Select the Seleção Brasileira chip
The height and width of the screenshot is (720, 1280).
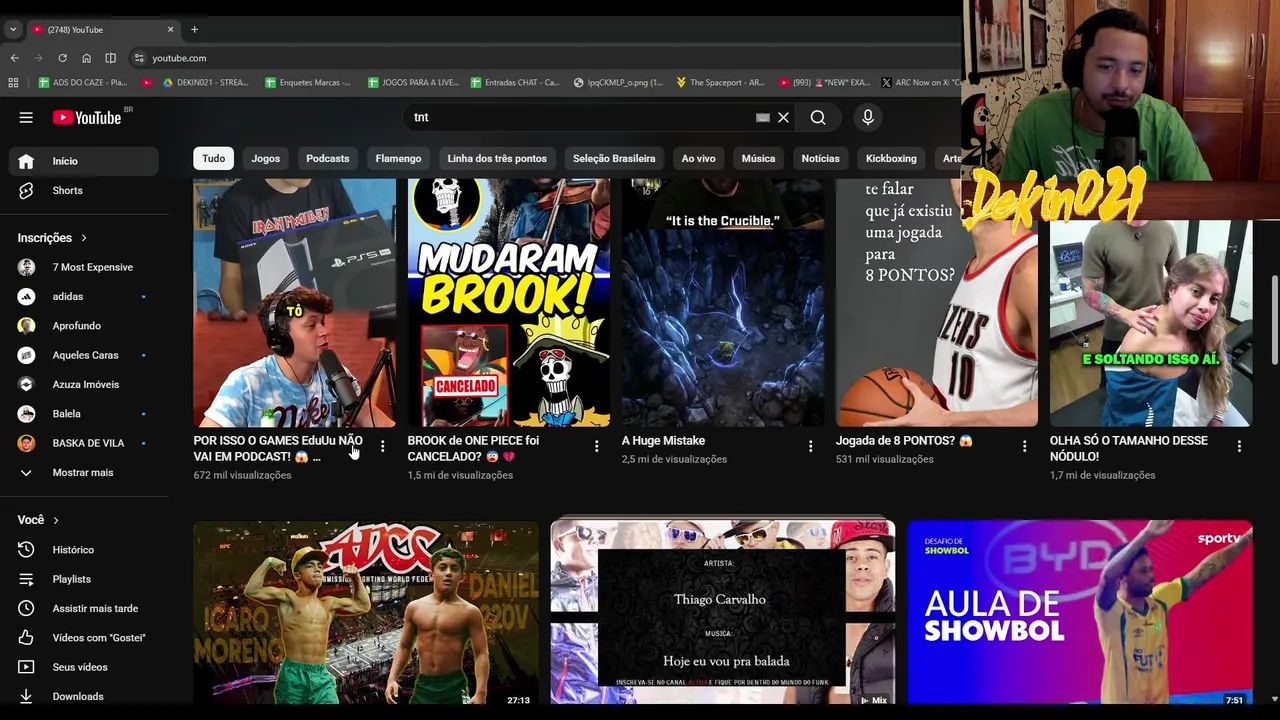point(614,158)
